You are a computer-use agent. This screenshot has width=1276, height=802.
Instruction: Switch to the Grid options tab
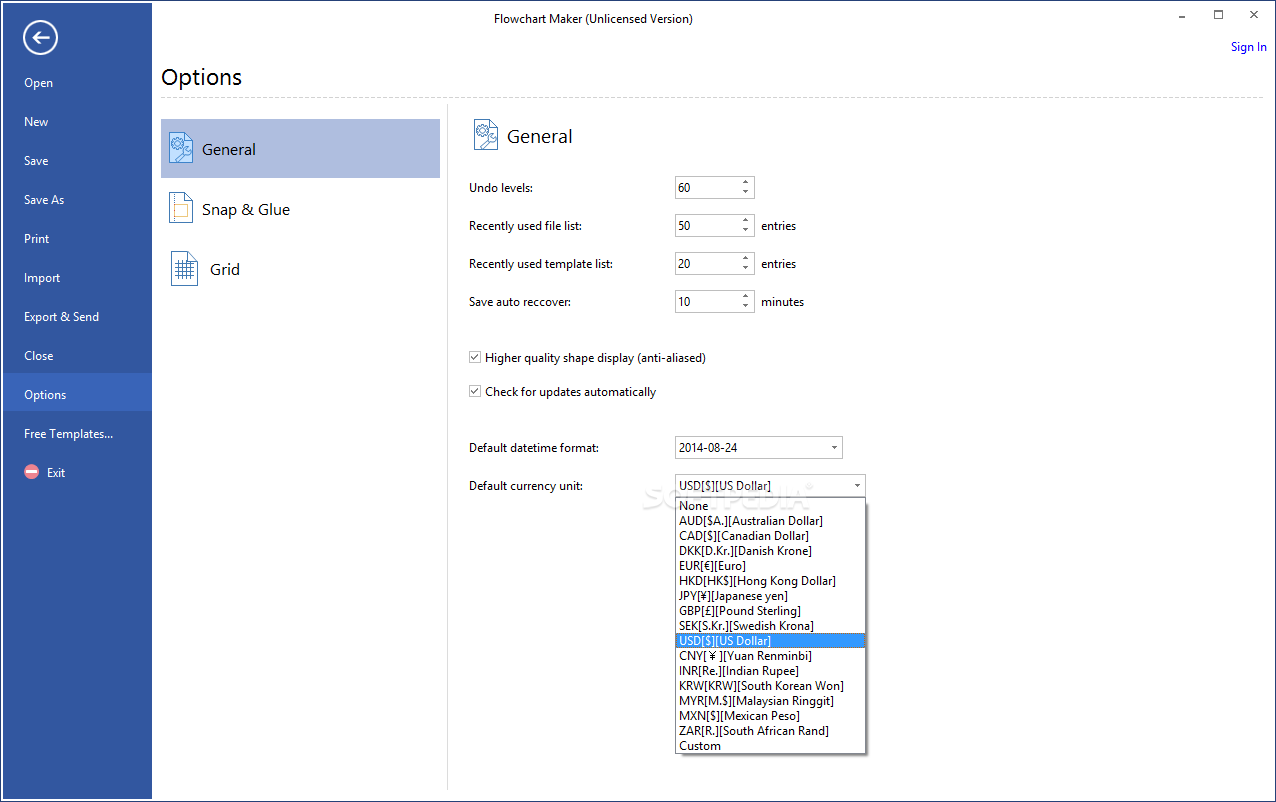pos(300,269)
